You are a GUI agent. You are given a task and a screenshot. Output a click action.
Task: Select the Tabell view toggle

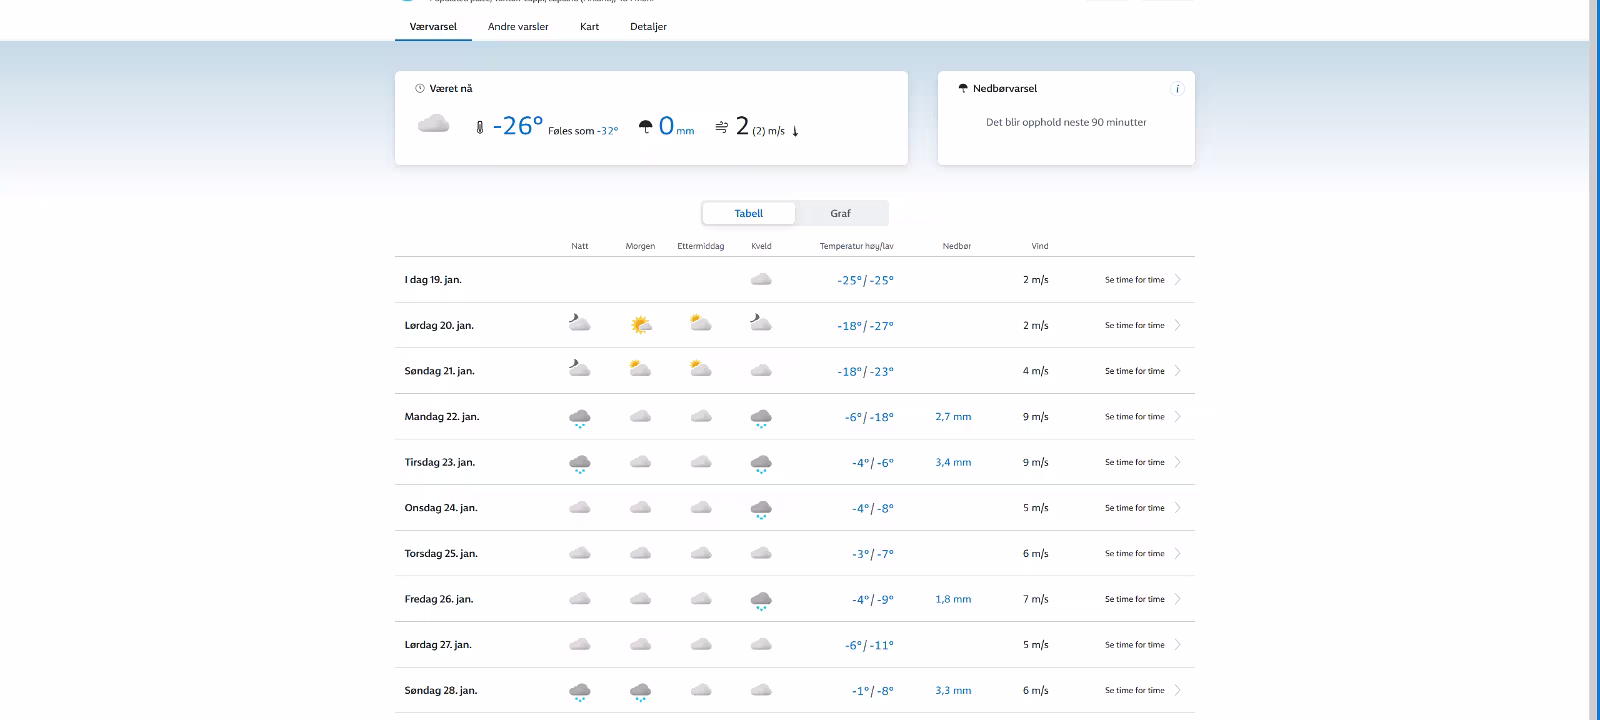[748, 213]
